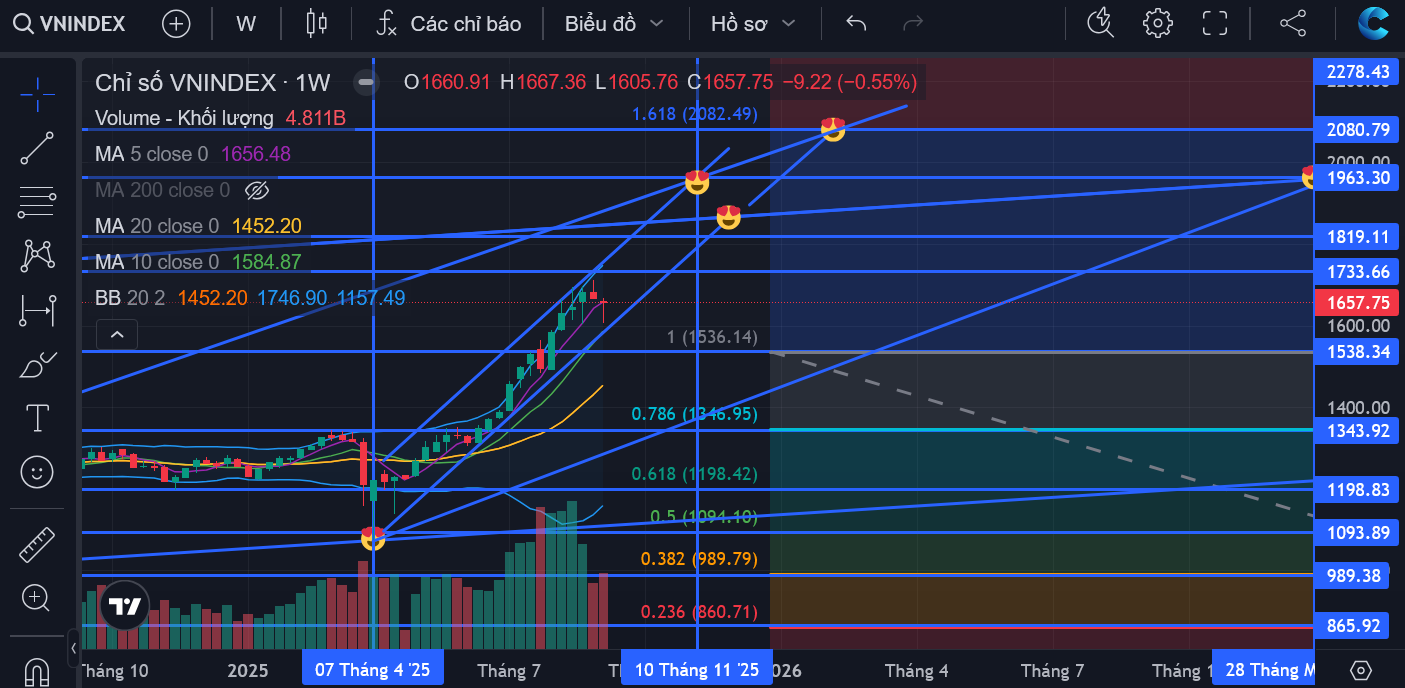Select the brush drawing tool
Screen dimensions: 1405x688
pos(37,364)
